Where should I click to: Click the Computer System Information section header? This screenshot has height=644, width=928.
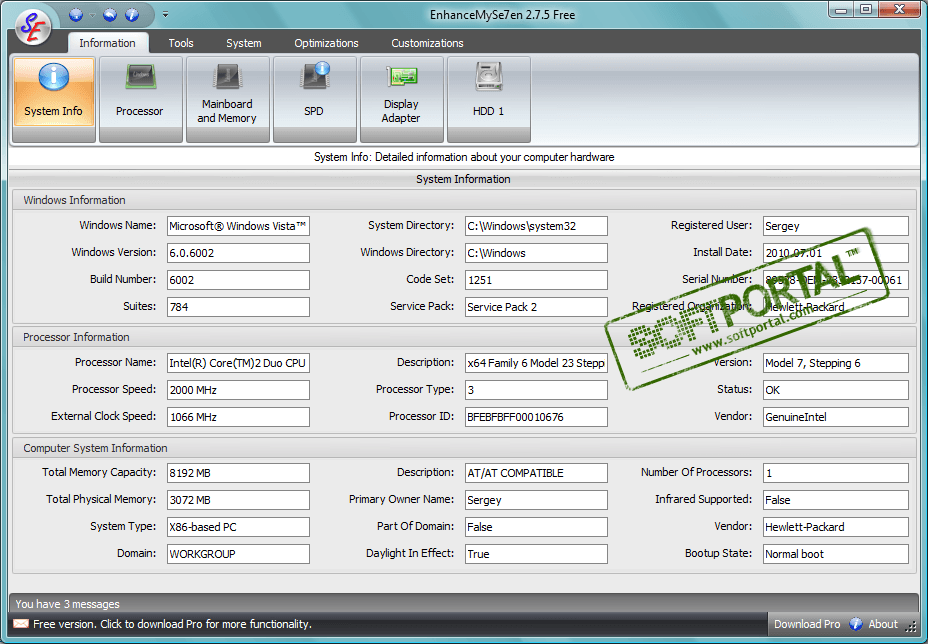click(x=464, y=448)
